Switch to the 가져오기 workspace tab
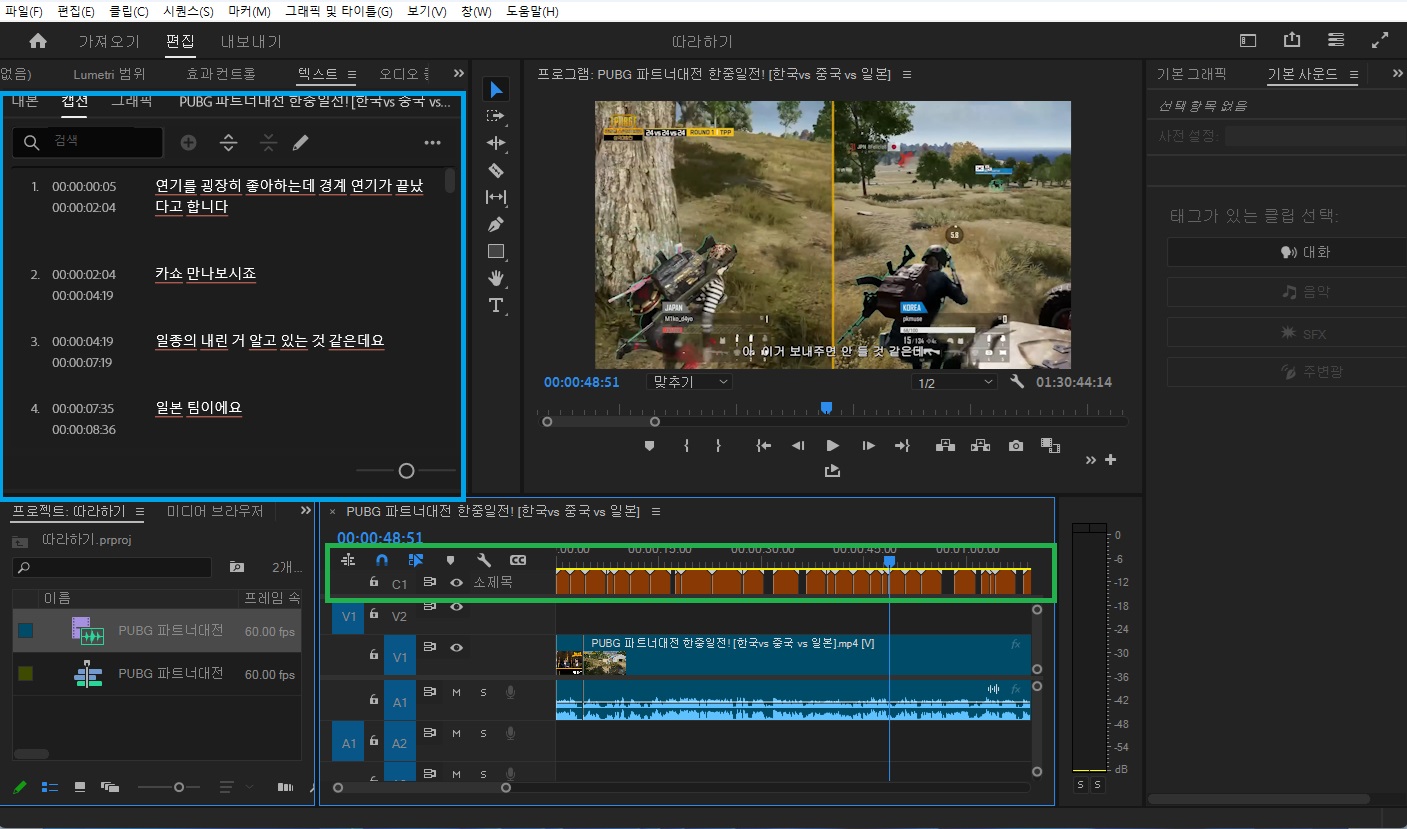 tap(109, 41)
